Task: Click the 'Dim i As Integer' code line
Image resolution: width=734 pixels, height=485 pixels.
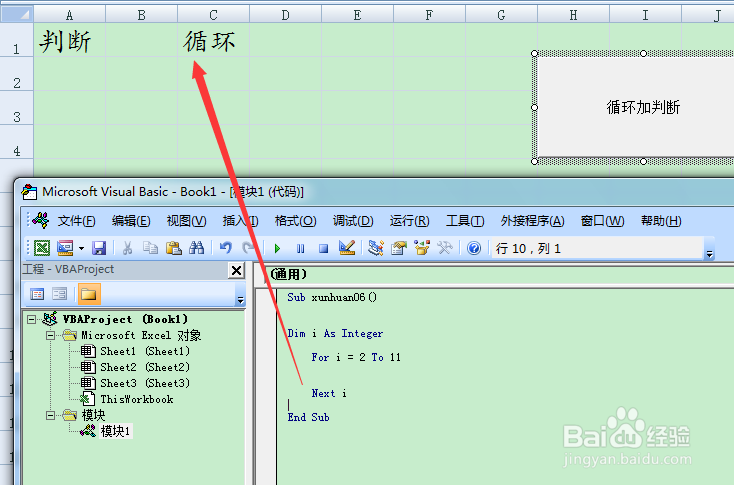Action: pyautogui.click(x=335, y=333)
